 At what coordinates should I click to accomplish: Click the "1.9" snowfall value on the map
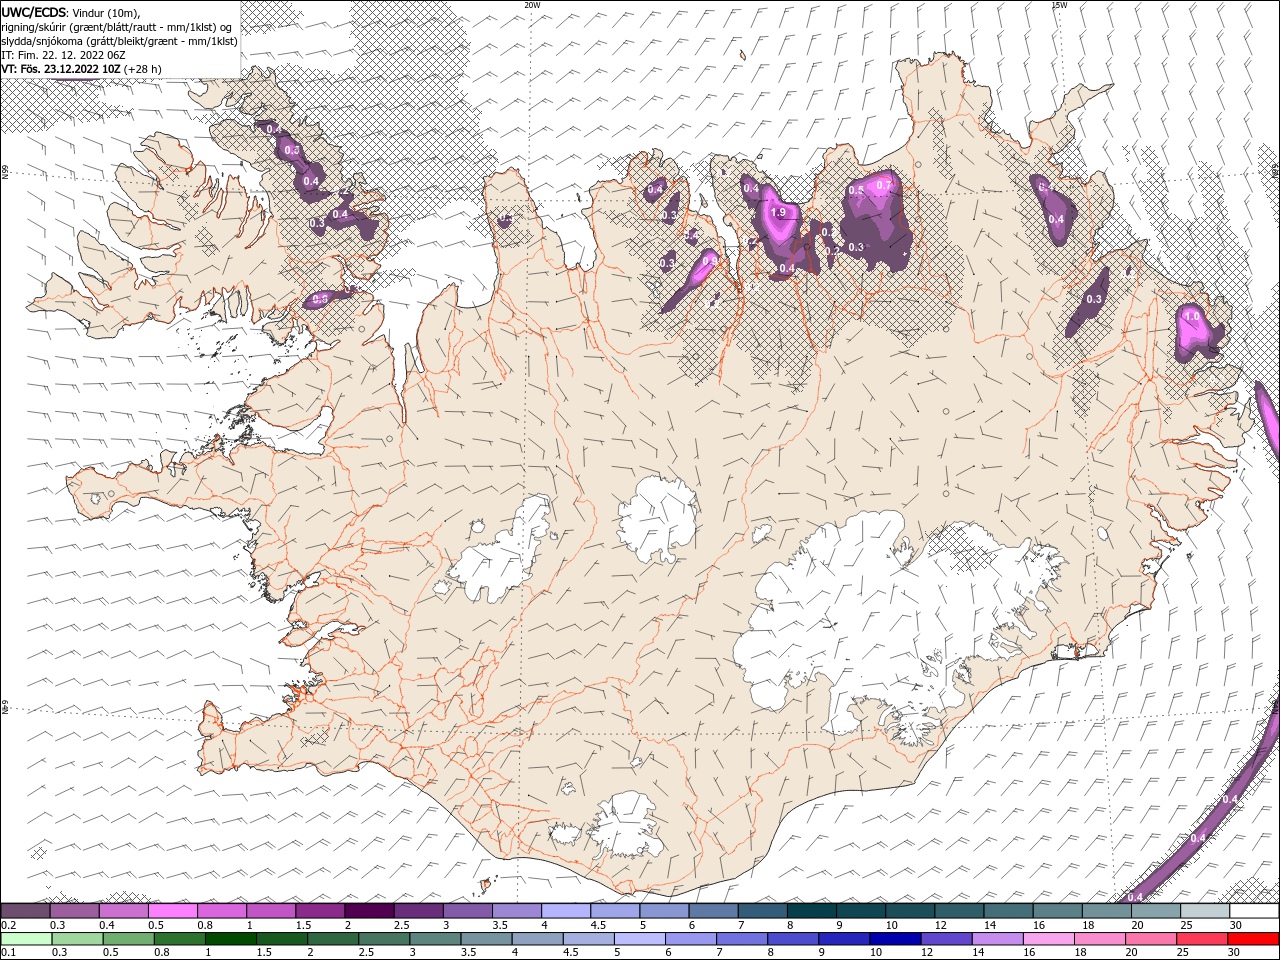pos(779,213)
